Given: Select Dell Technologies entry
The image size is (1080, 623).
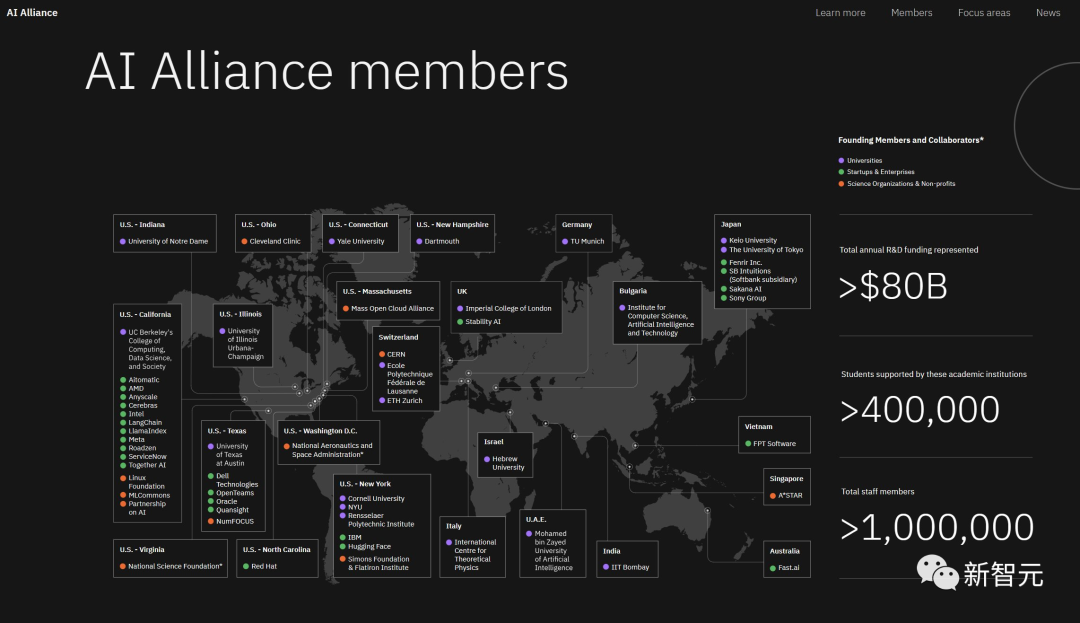Looking at the screenshot, I should [233, 481].
